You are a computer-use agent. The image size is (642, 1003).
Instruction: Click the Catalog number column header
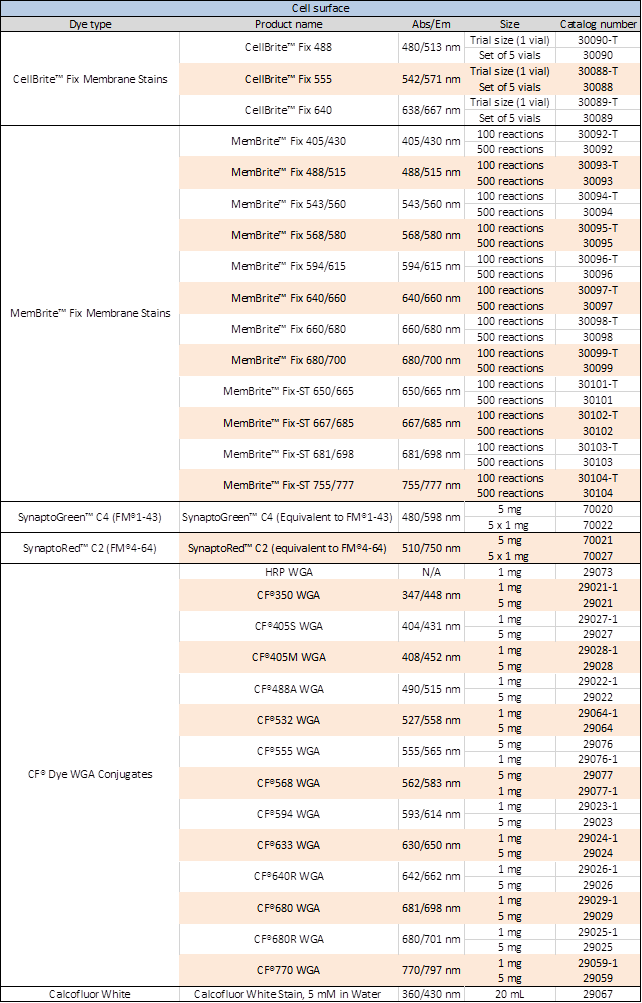598,24
